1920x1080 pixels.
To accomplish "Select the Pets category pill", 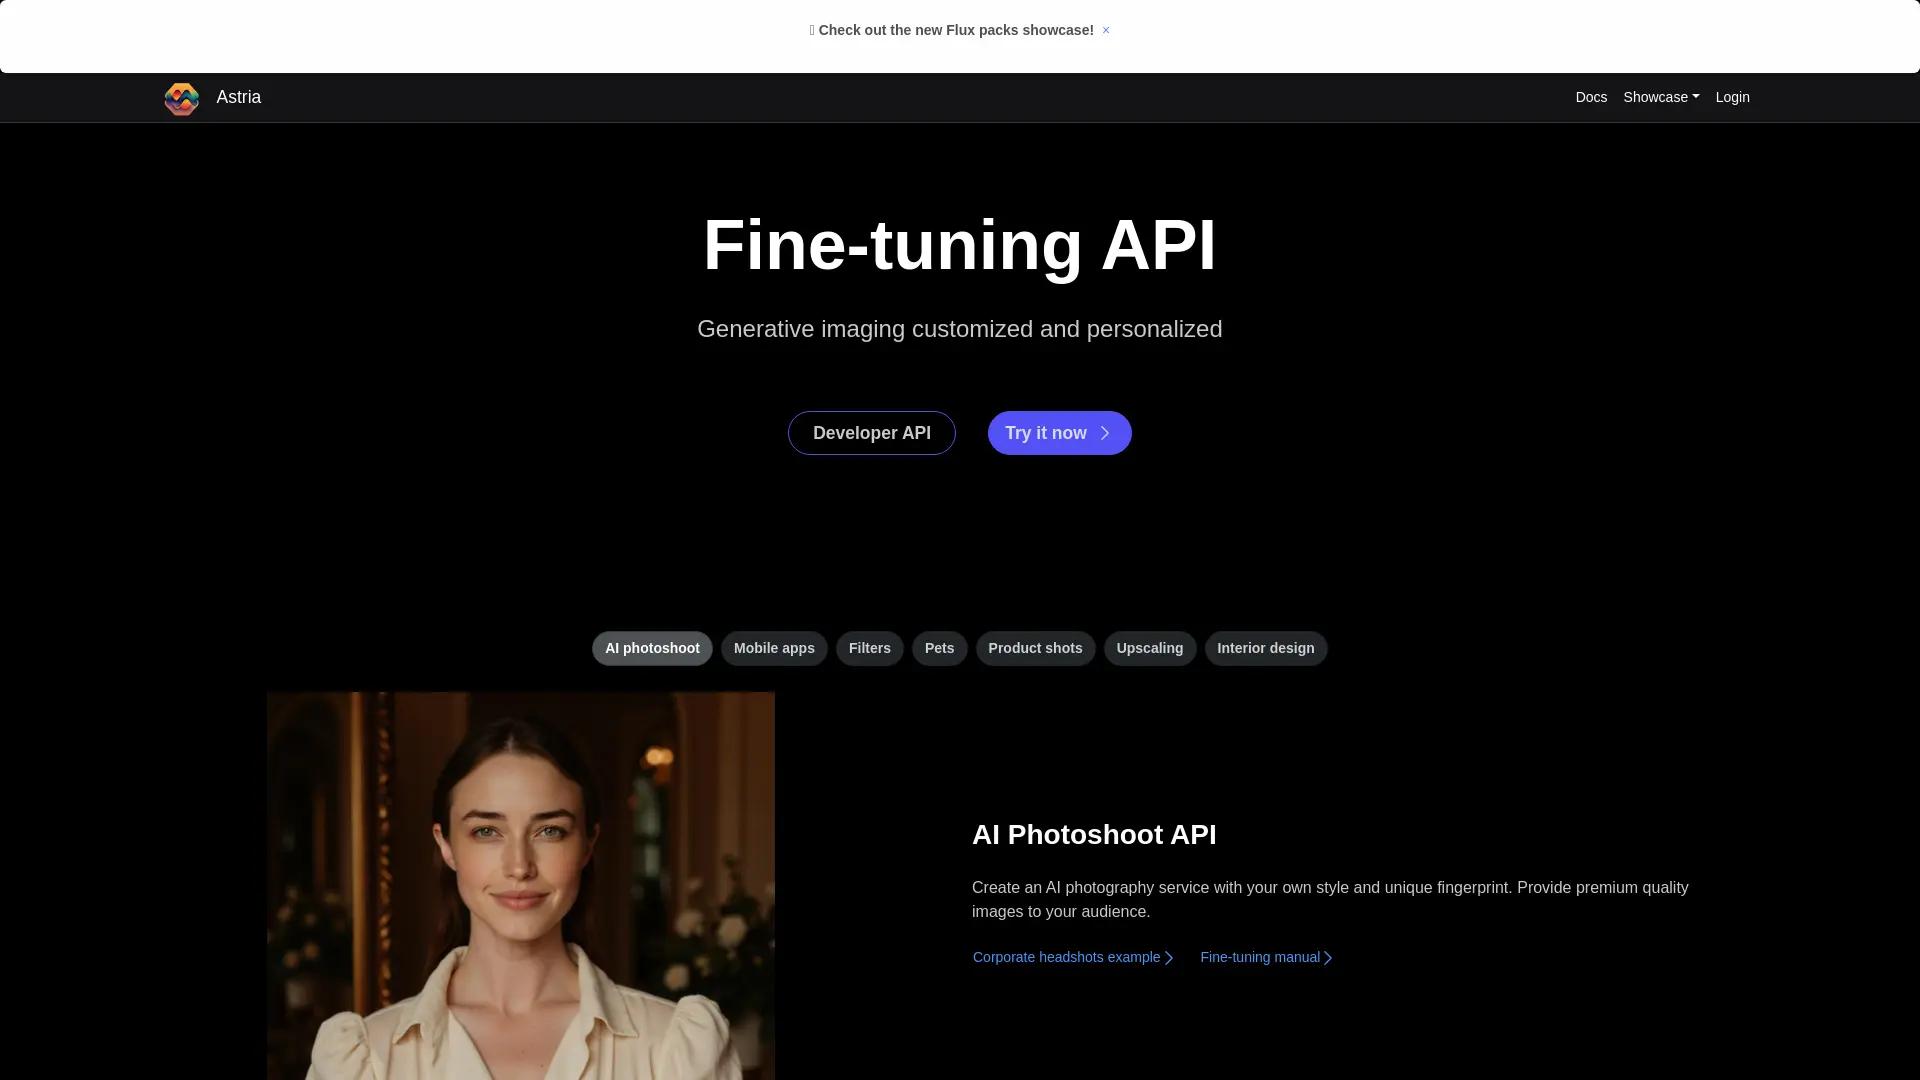I will click(939, 648).
